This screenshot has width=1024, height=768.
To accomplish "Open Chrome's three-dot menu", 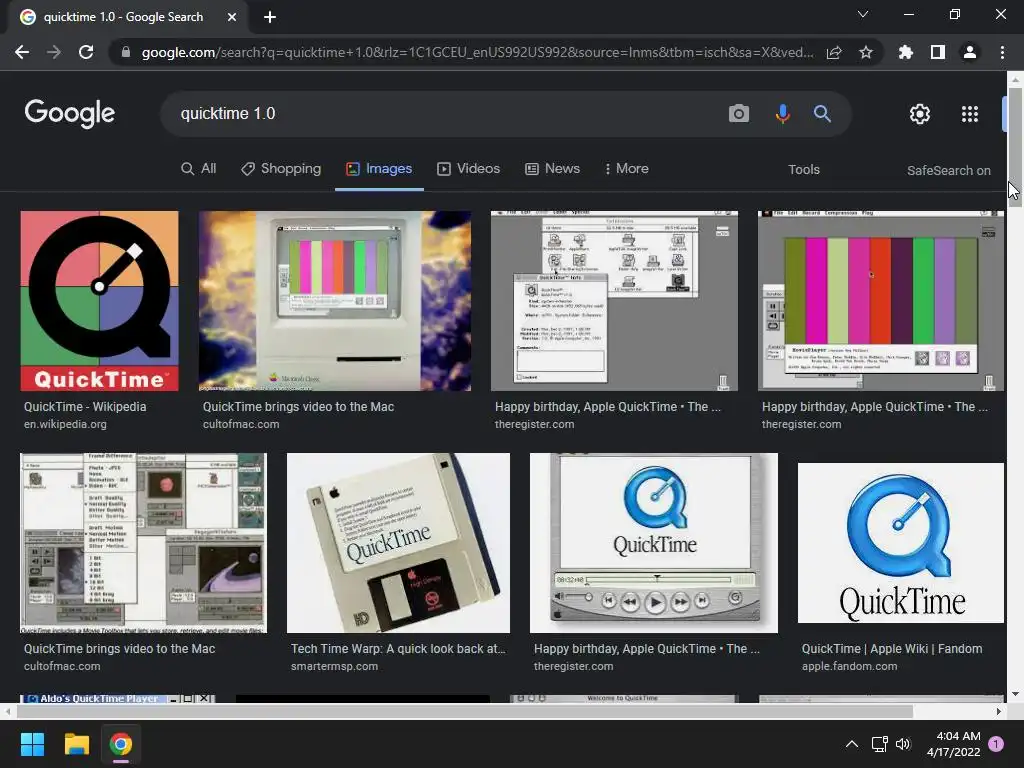I will (x=1002, y=52).
